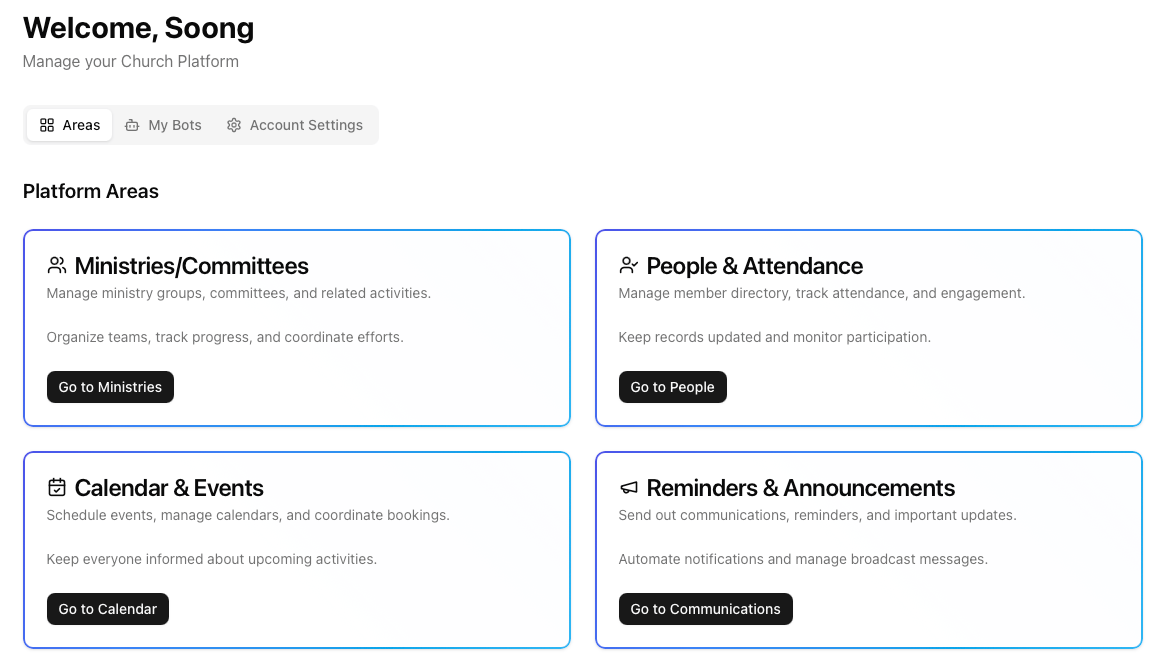1171x668 pixels.
Task: Click the Go to People button
Action: coord(673,387)
